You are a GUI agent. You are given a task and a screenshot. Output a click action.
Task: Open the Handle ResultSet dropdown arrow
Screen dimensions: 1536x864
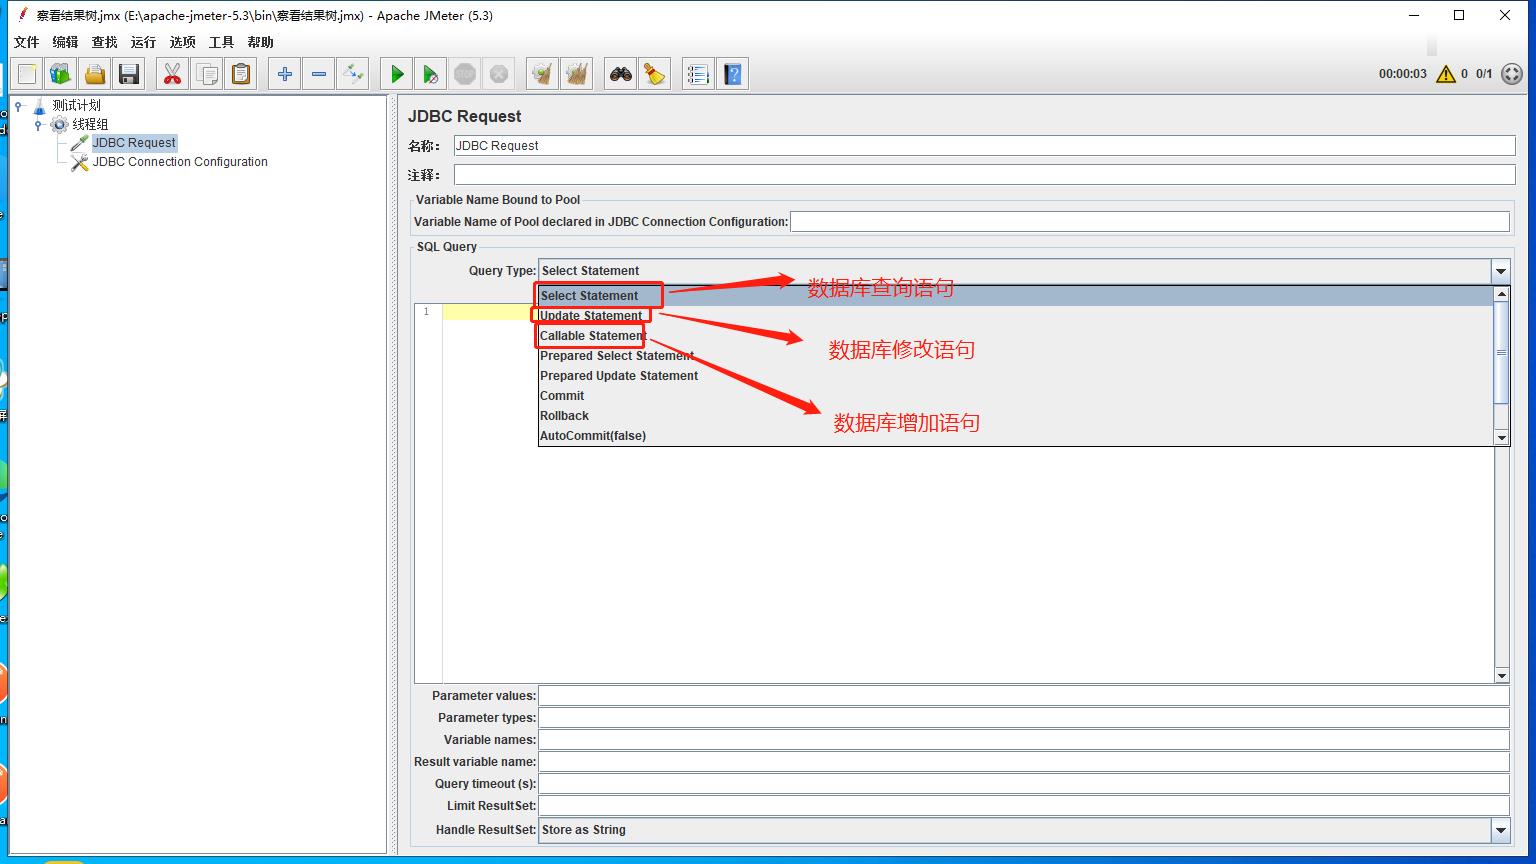click(x=1500, y=830)
